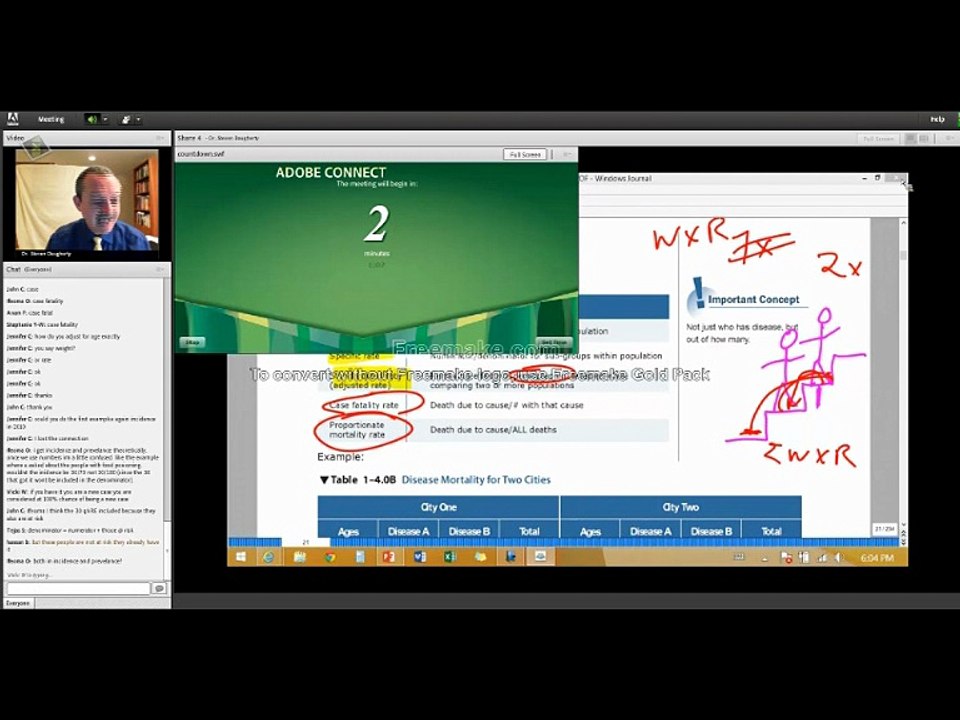Click the webcam video of Dr. Steven Dougherty
This screenshot has height=720, width=960.
point(87,201)
